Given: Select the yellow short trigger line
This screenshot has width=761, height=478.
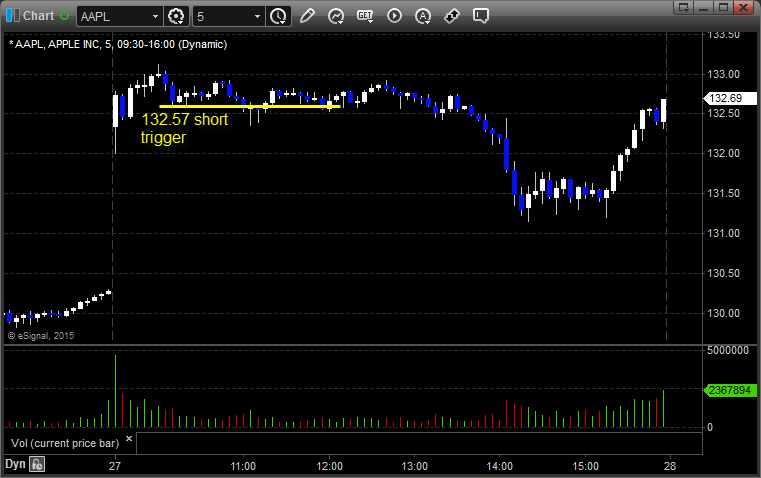Looking at the screenshot, I should click(x=249, y=106).
